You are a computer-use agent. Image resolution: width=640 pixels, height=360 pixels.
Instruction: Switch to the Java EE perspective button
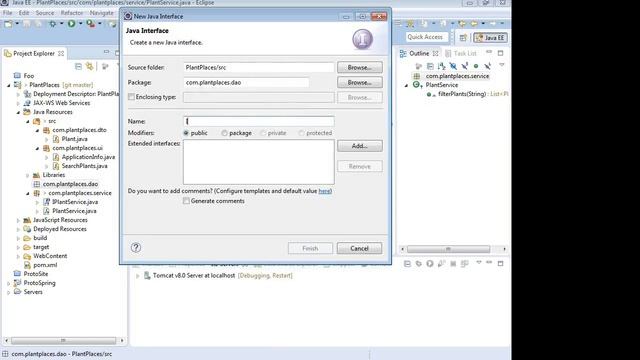[490, 38]
